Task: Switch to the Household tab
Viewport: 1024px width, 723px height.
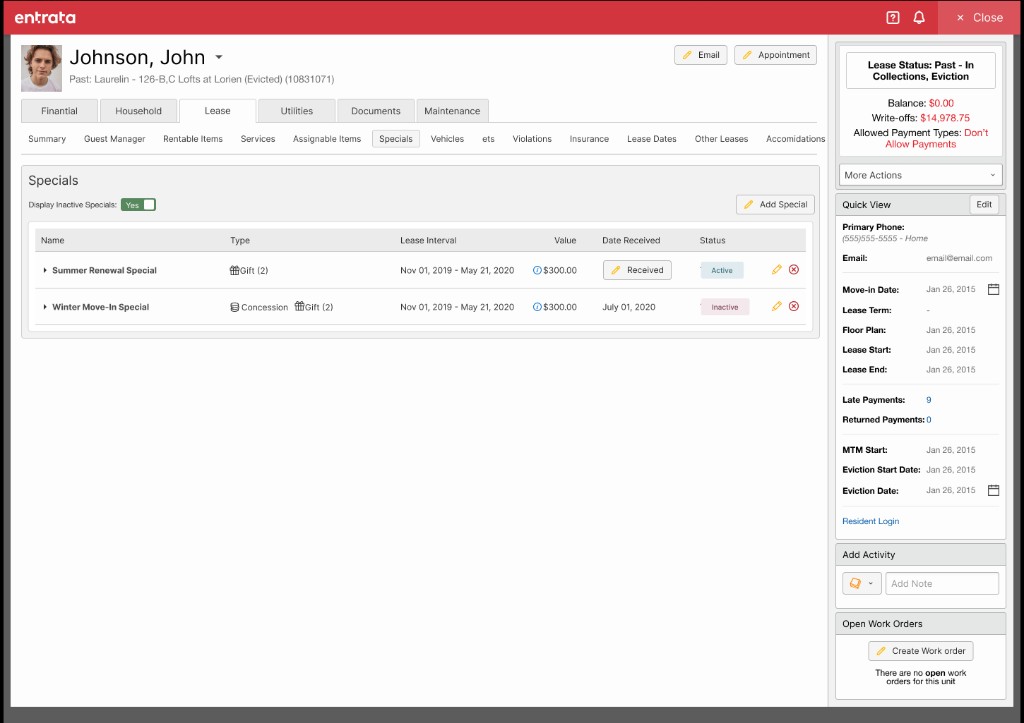Action: click(x=138, y=111)
